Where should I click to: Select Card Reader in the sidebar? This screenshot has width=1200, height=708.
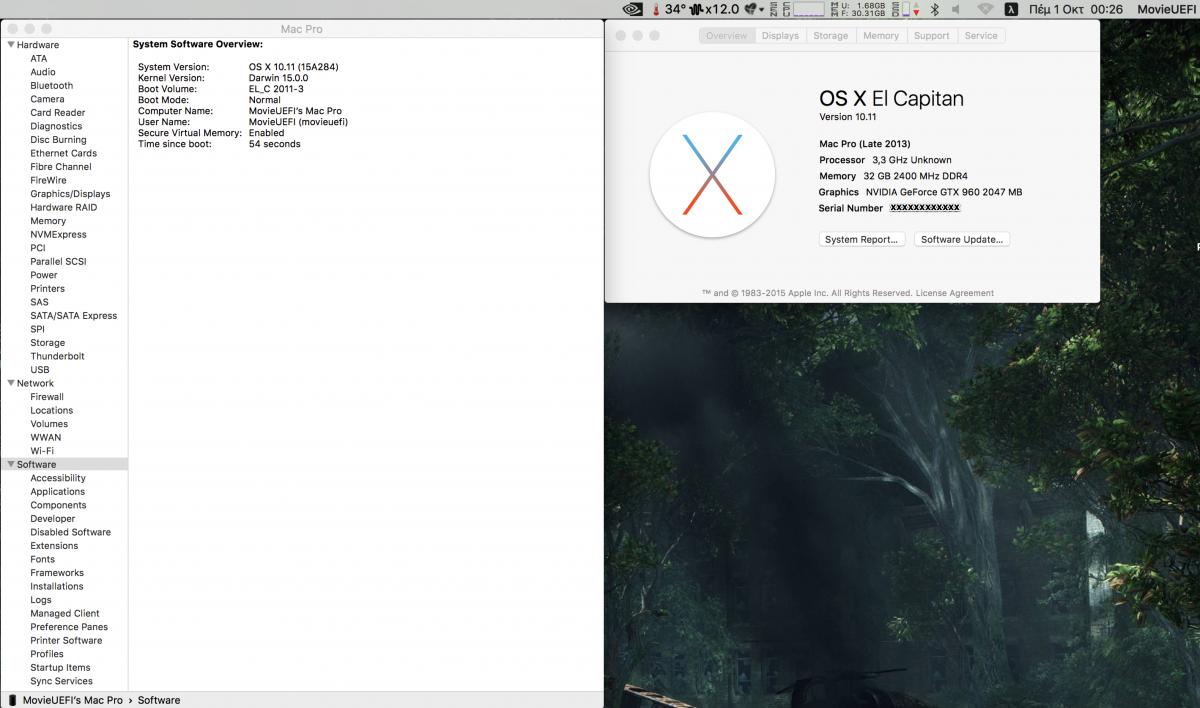pyautogui.click(x=57, y=113)
